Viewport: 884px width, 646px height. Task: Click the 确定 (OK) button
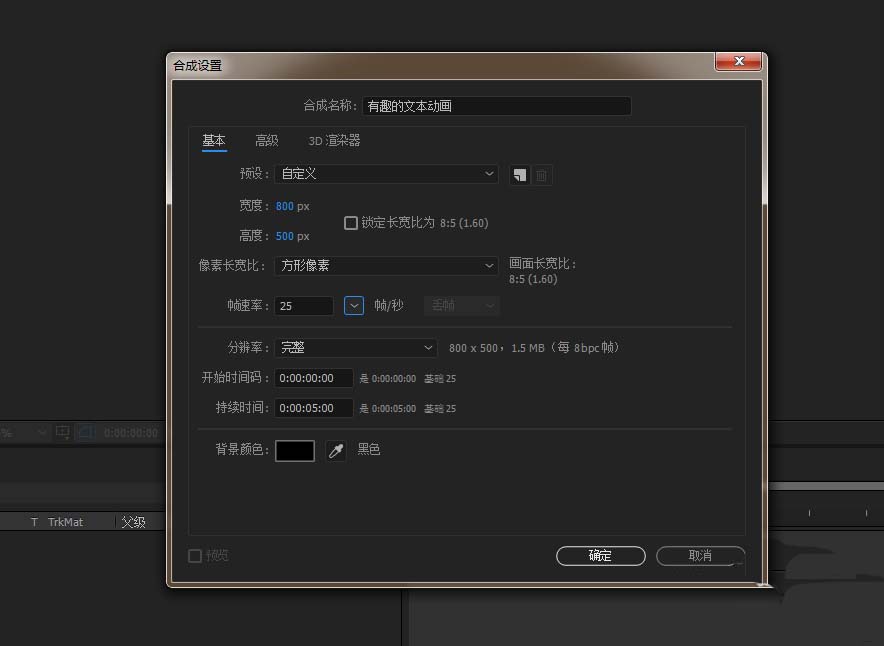coord(600,556)
